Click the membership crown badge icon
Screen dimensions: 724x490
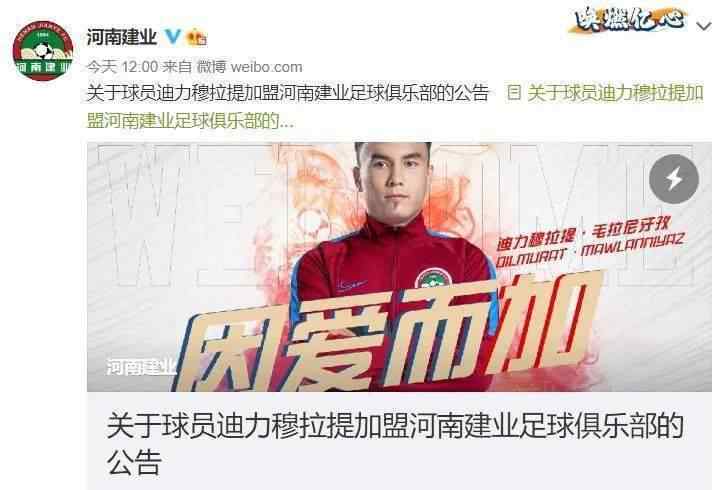pos(196,37)
